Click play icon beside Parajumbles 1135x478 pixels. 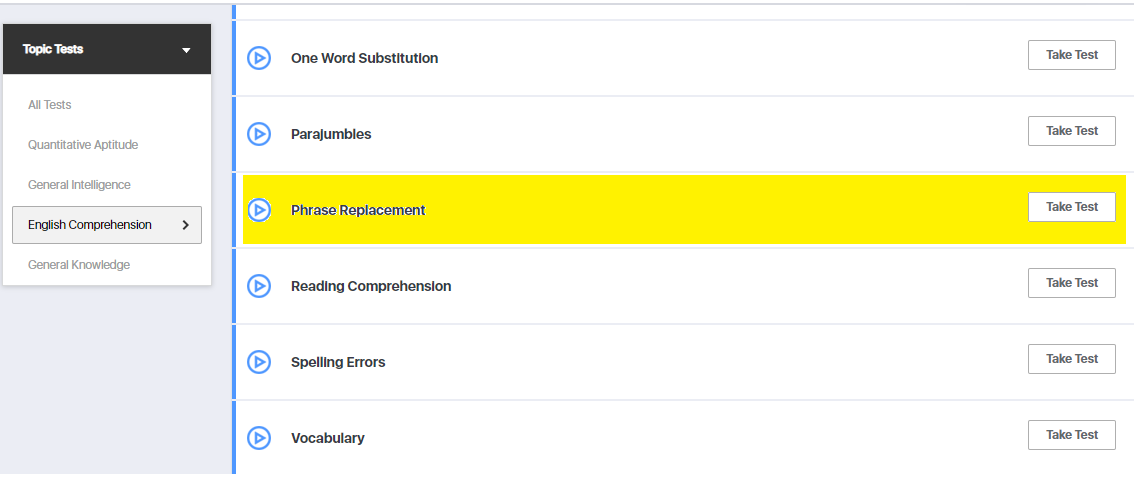[259, 134]
